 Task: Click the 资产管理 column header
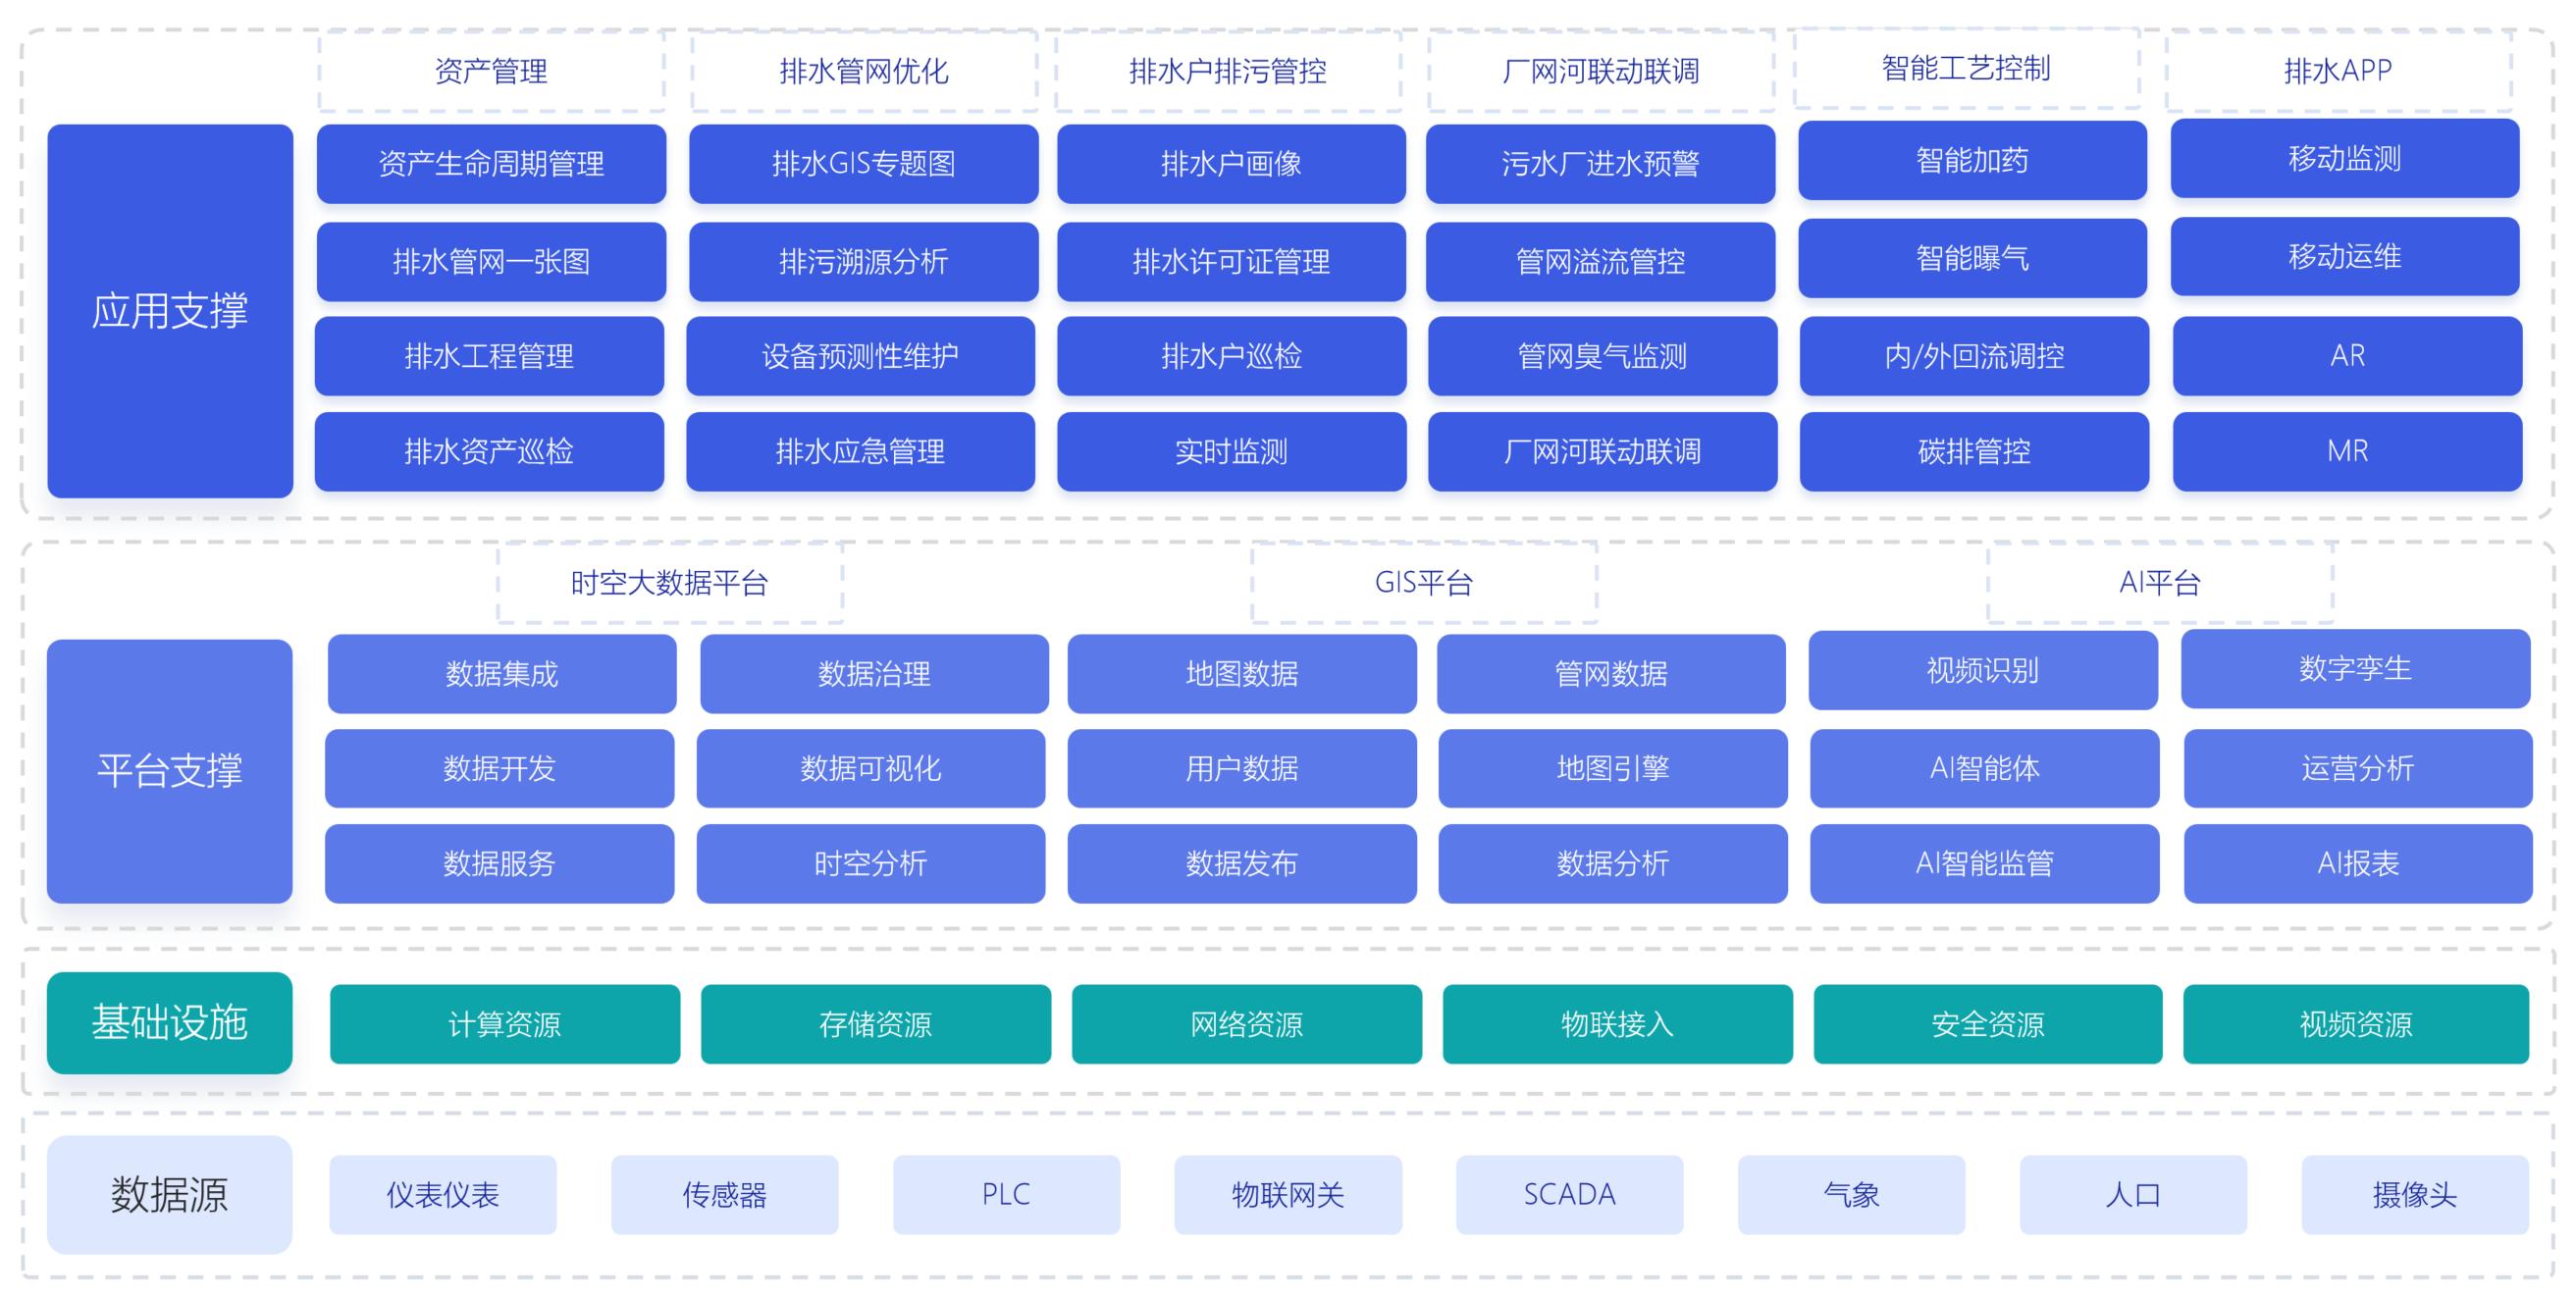tap(489, 70)
